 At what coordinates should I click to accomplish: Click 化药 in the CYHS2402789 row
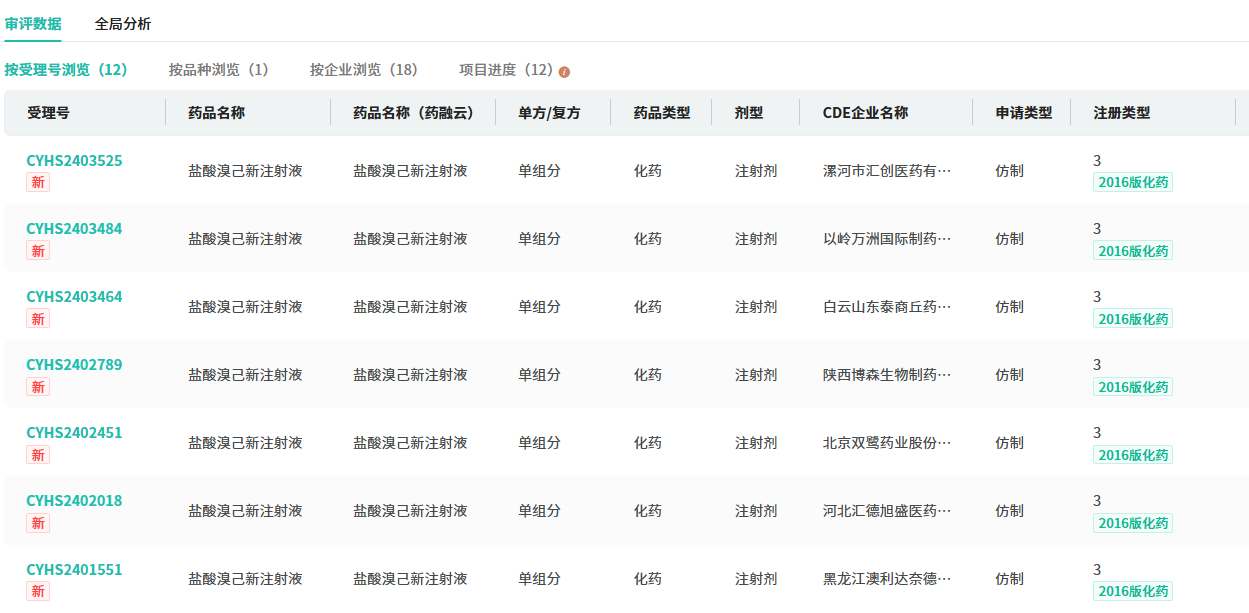tap(648, 375)
